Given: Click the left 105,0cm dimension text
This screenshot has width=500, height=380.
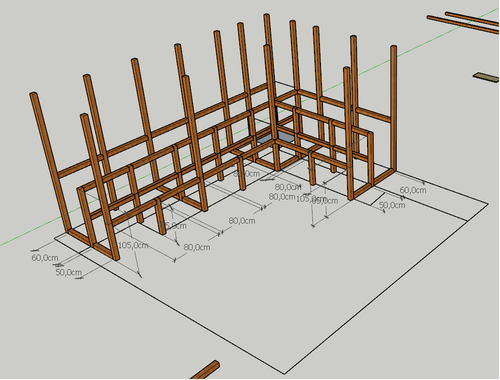Looking at the screenshot, I should [133, 245].
